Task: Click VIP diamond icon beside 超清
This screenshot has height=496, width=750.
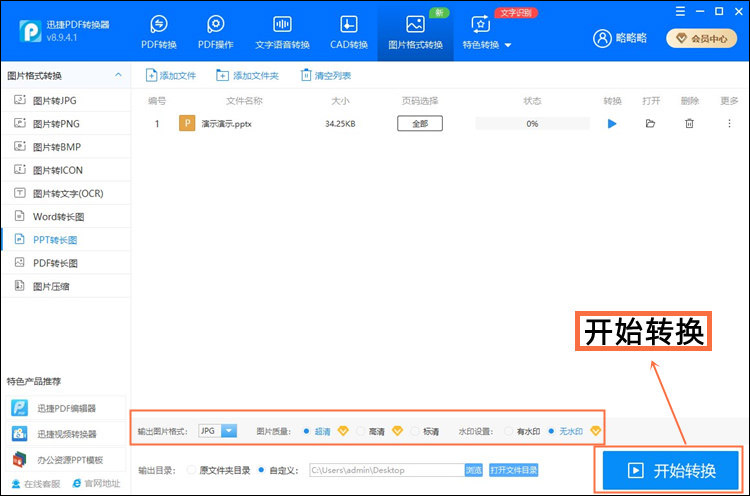Action: (343, 431)
